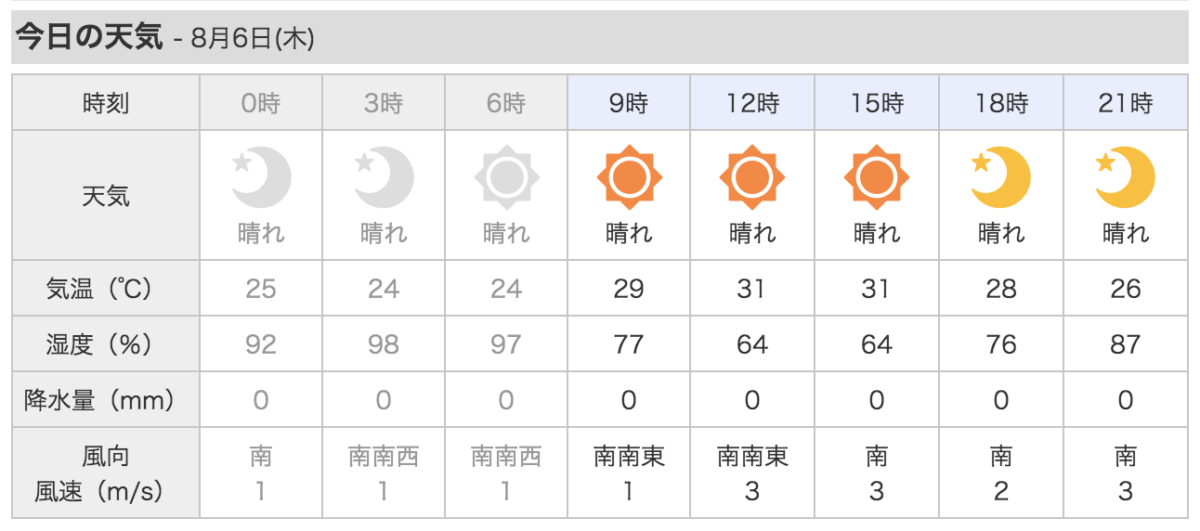
Task: Click the 天気 row label
Action: point(105,196)
